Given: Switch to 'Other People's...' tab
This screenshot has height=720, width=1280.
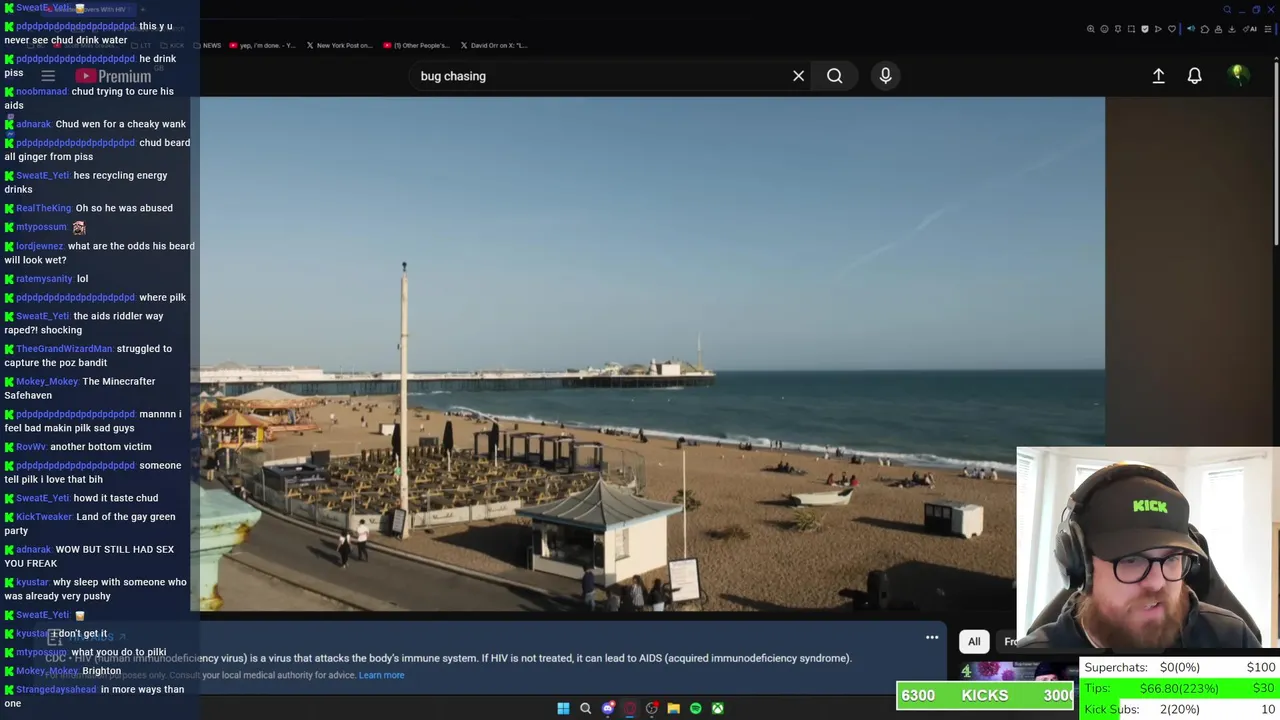Looking at the screenshot, I should click(417, 45).
